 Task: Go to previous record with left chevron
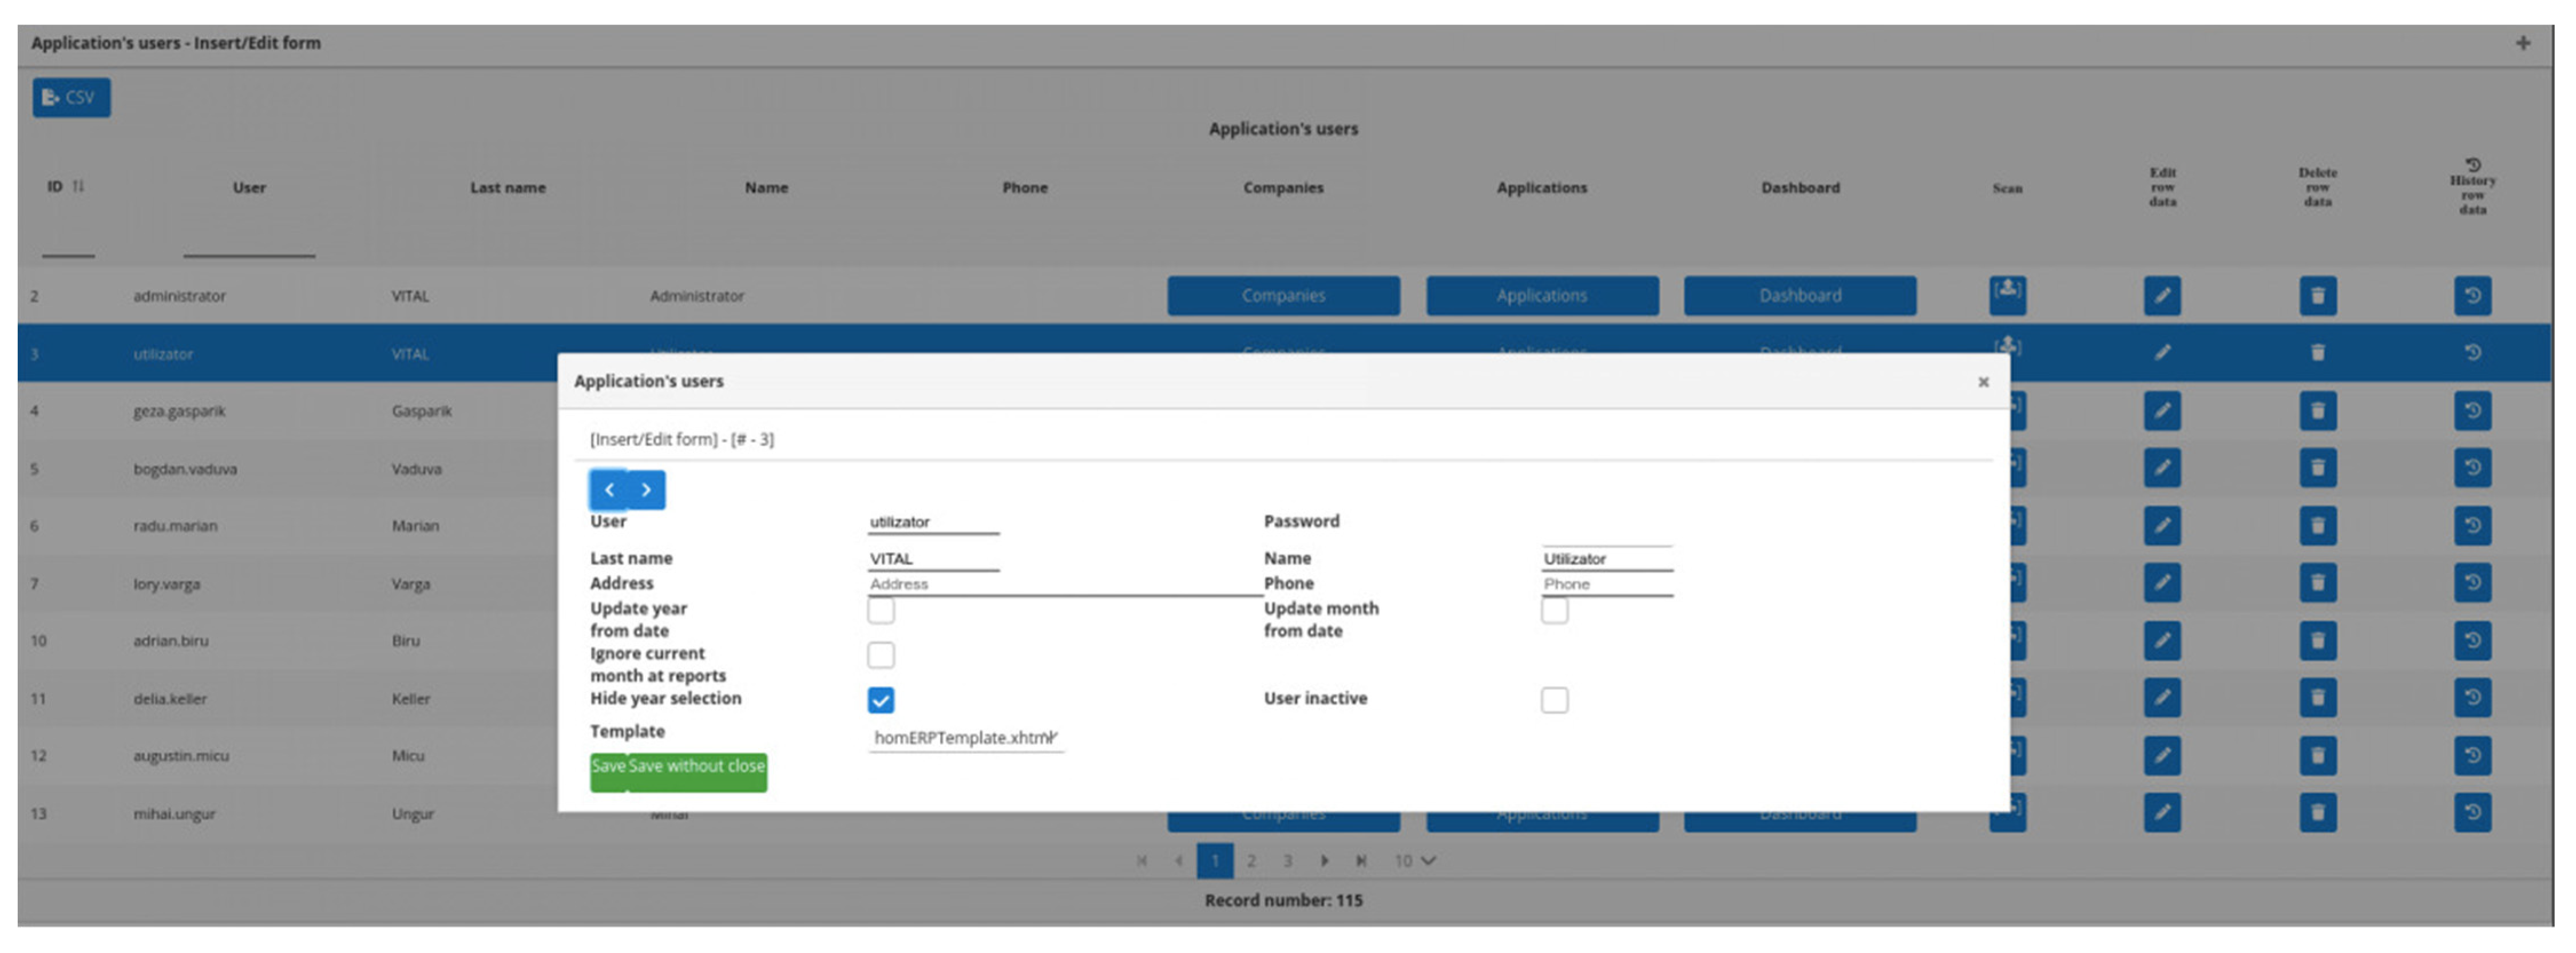pos(609,490)
